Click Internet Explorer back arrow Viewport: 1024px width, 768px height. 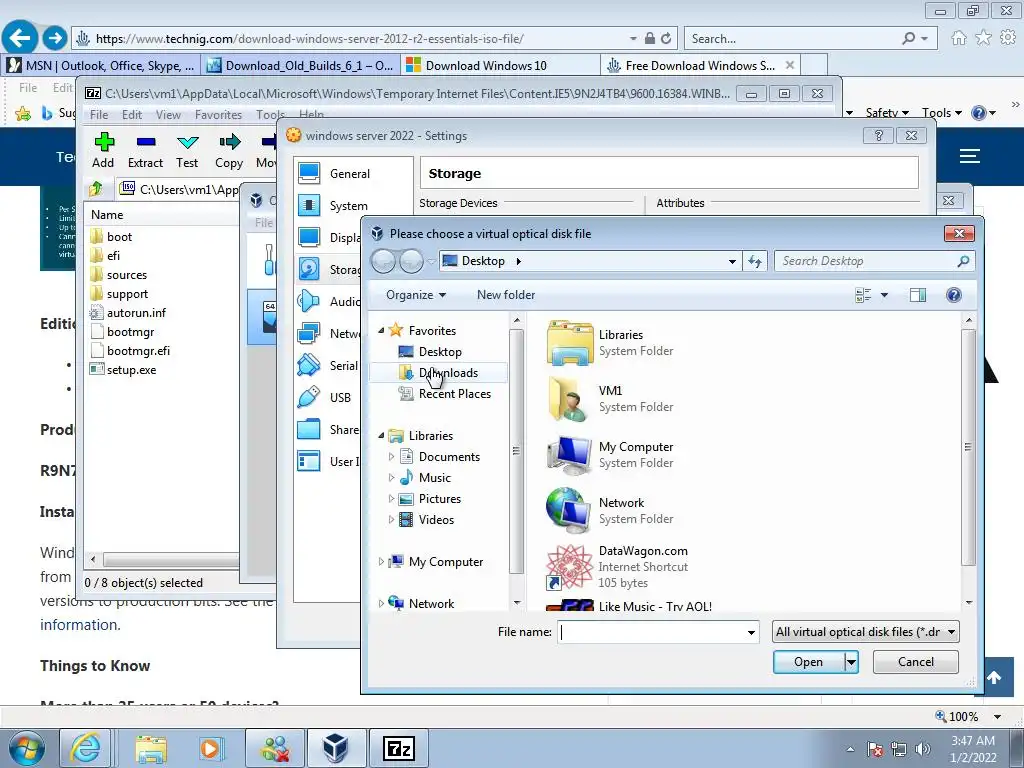(20, 38)
